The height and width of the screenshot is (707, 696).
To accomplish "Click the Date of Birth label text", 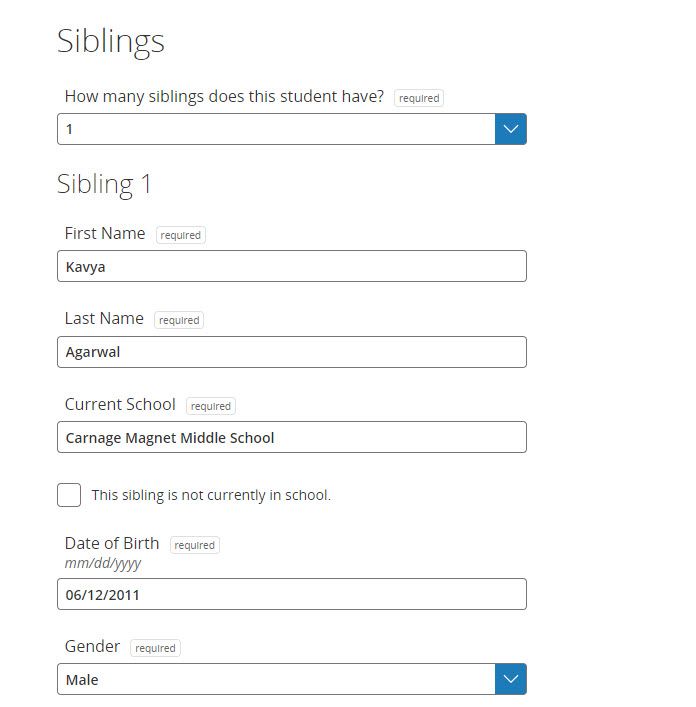I will coord(112,543).
